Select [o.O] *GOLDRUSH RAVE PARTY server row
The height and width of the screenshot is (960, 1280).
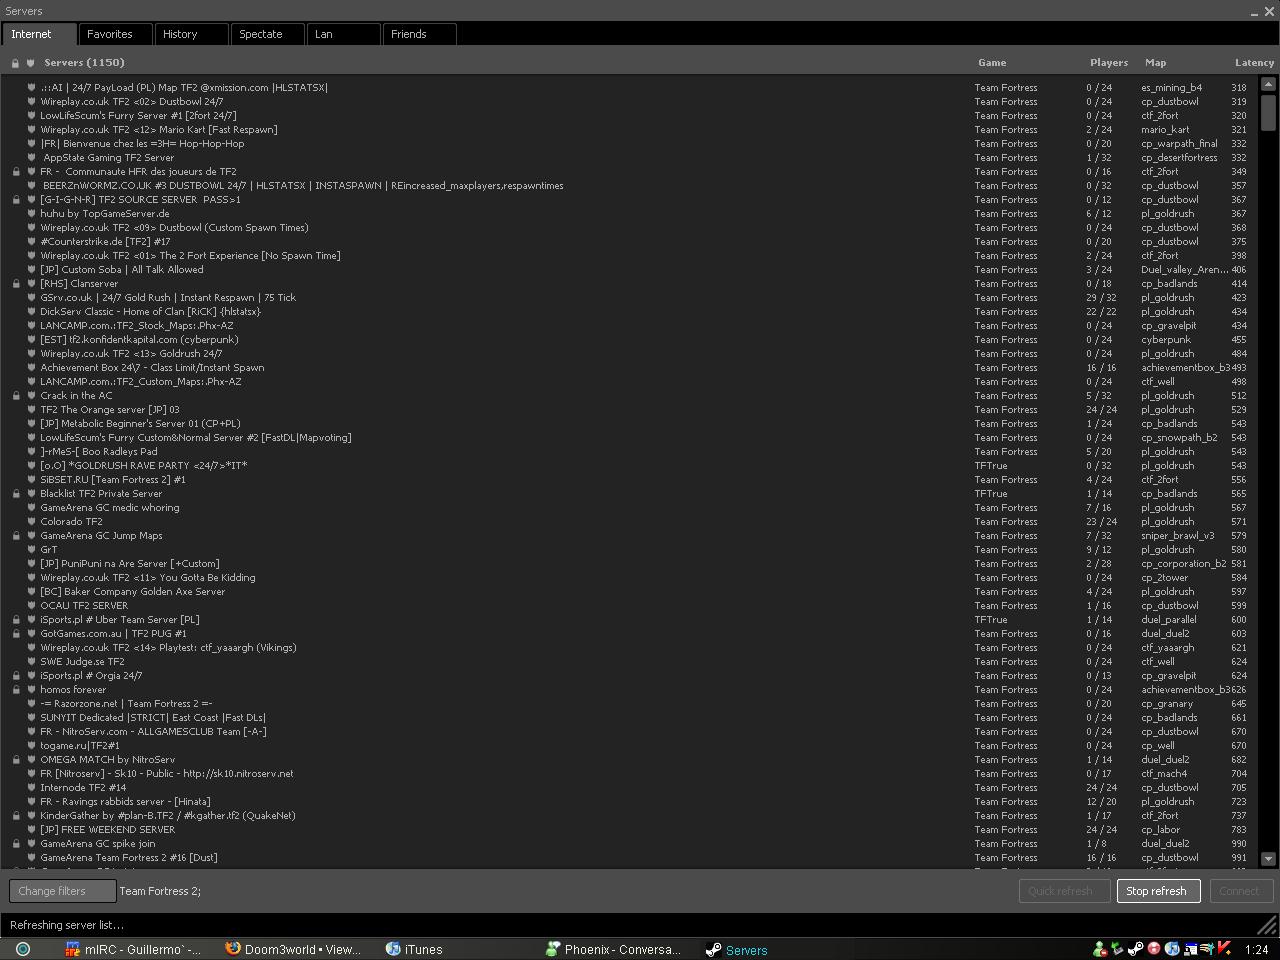point(630,466)
